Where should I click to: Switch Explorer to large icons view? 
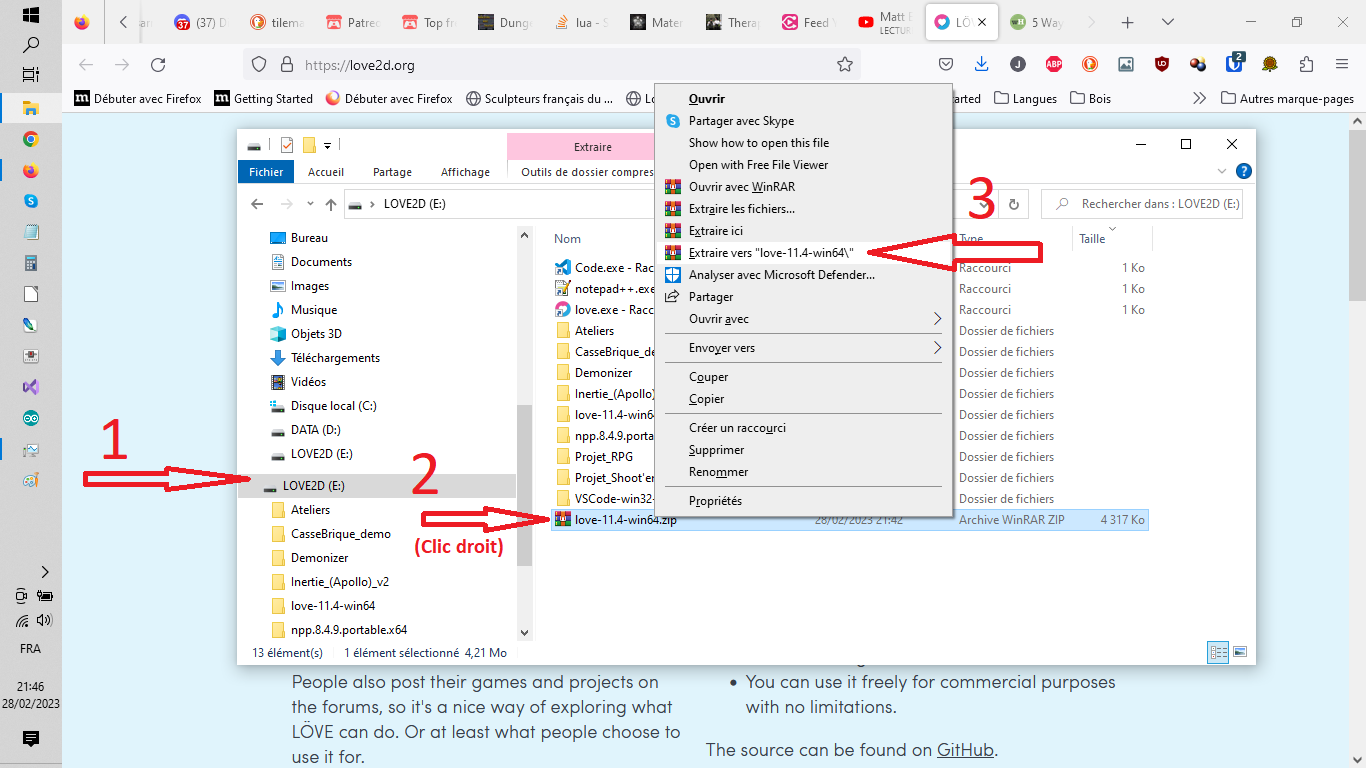[x=1240, y=652]
